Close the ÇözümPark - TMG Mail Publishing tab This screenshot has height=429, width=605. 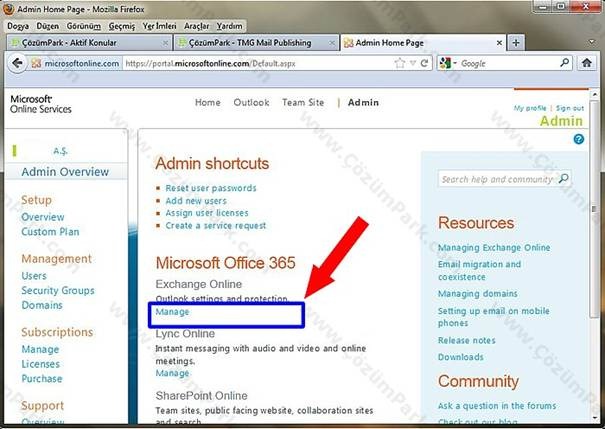click(x=331, y=43)
